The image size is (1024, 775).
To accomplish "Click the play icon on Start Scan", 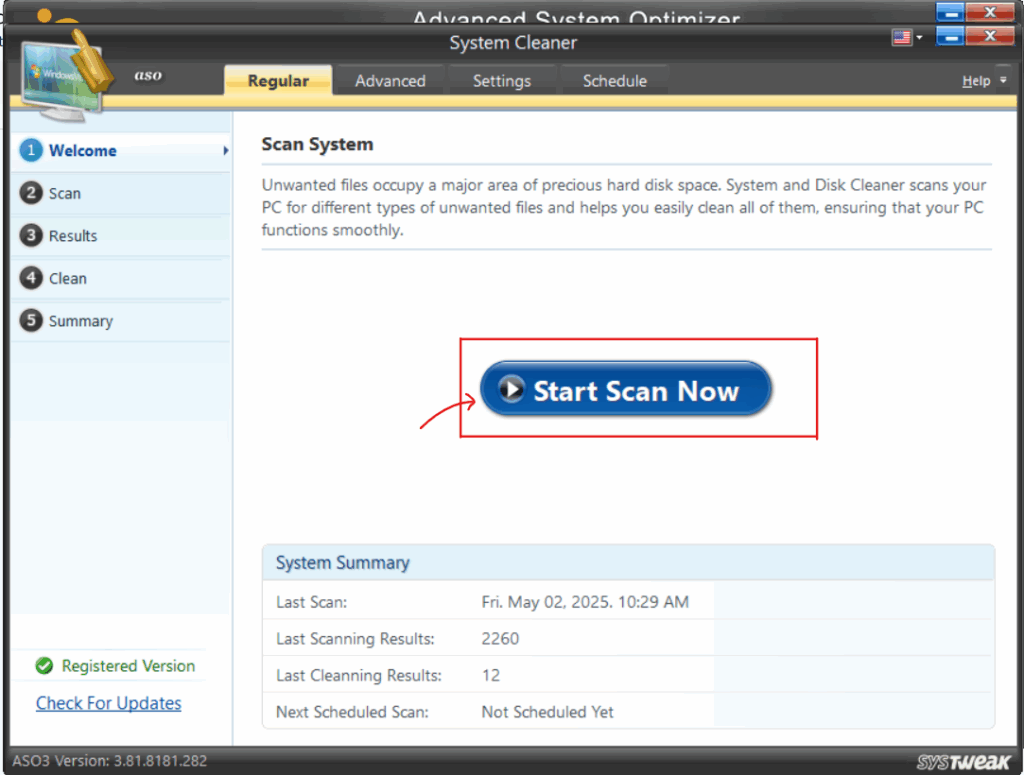I will pos(511,389).
